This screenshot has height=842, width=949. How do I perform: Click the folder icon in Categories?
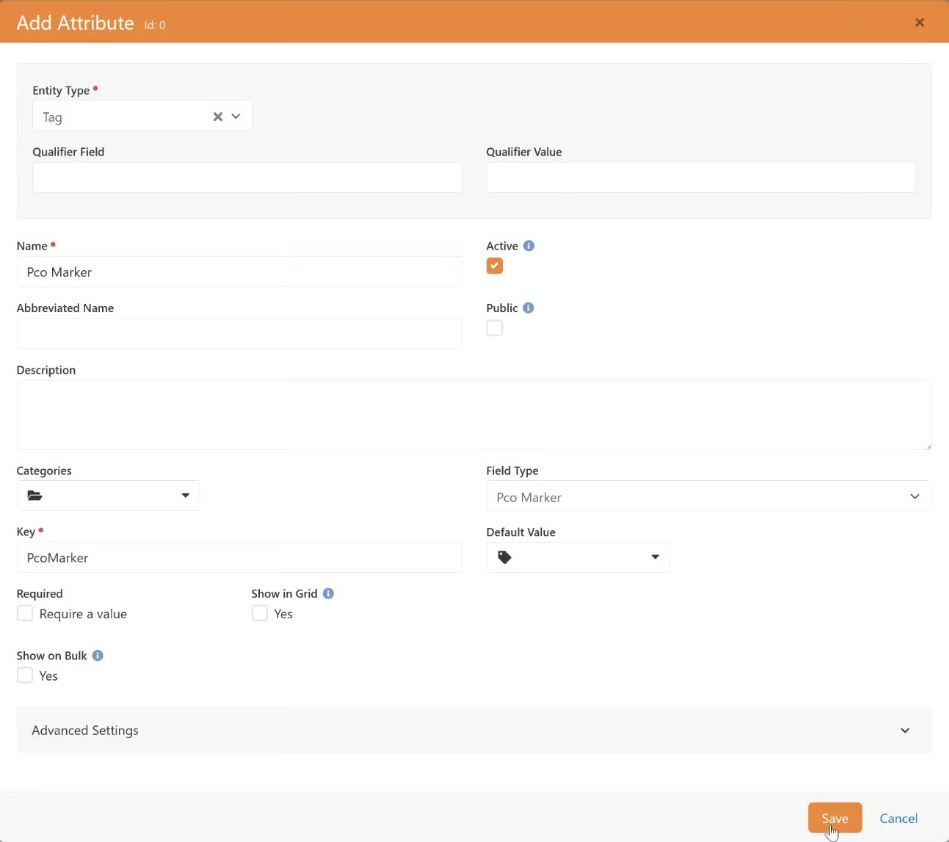point(35,496)
